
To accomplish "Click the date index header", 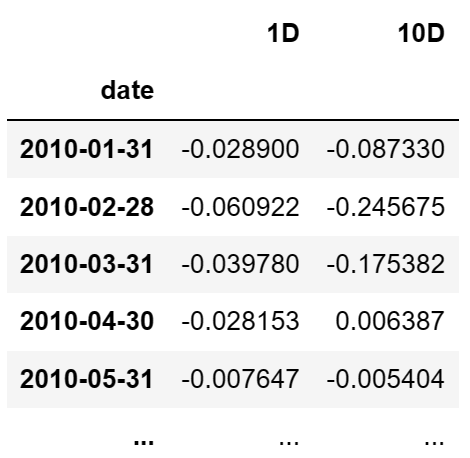I will coord(127,90).
